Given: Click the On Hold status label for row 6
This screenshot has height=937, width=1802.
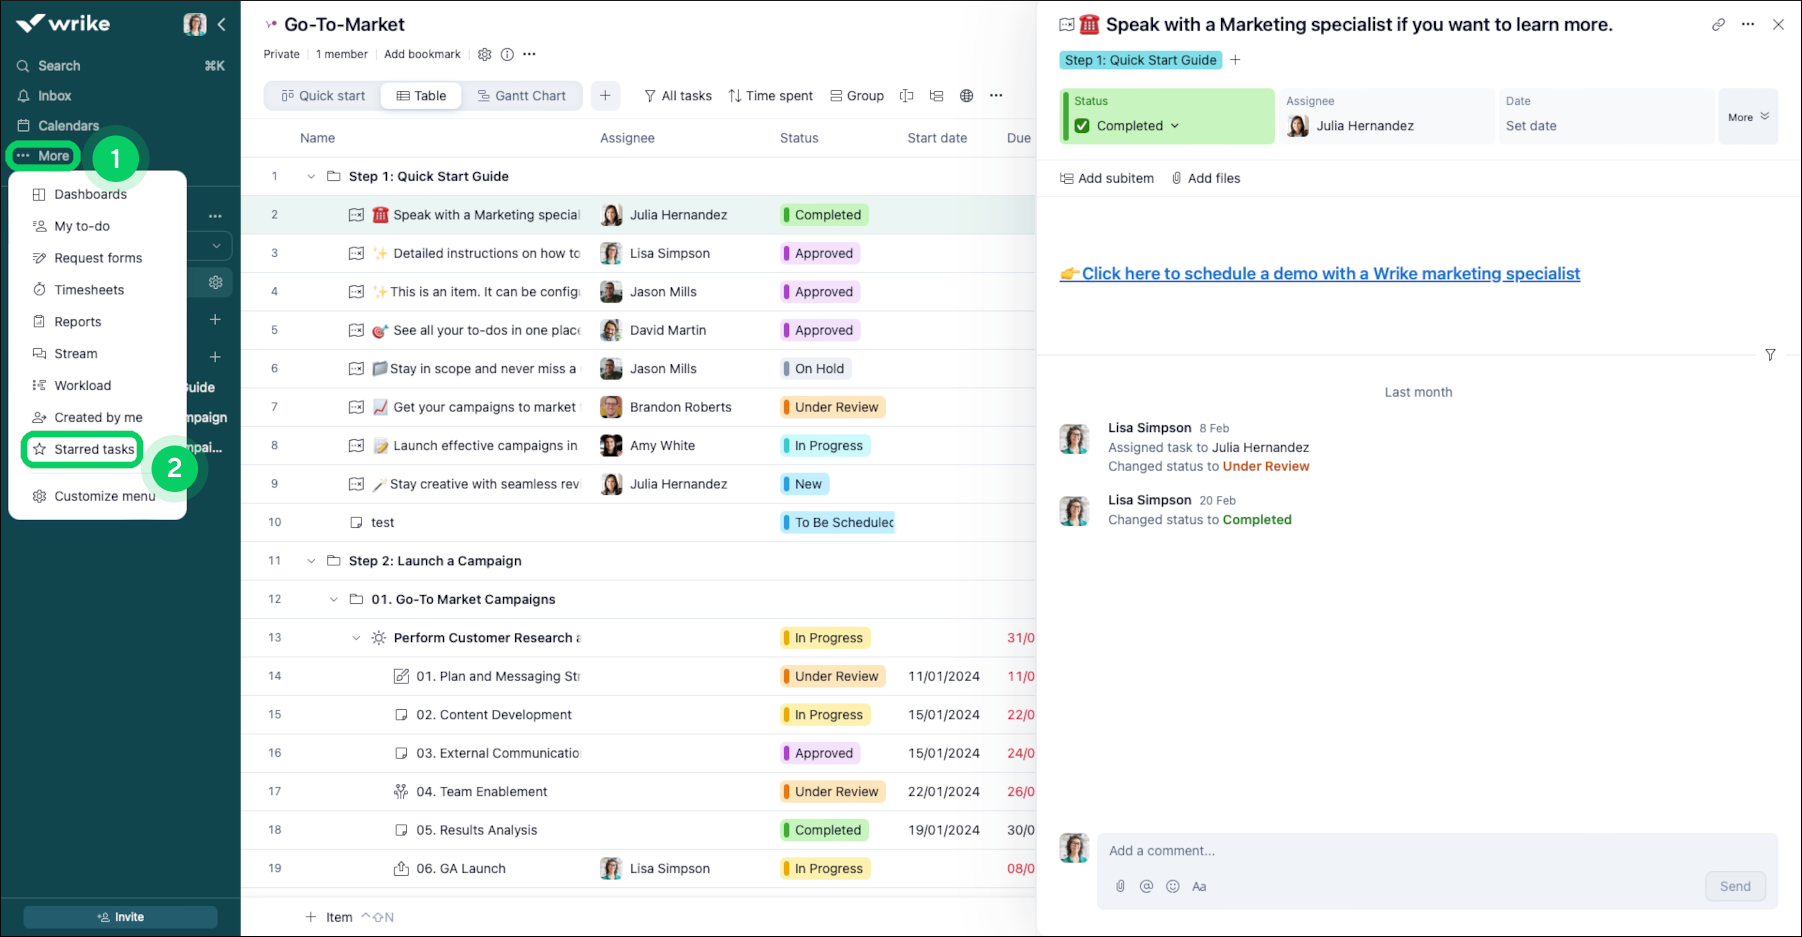Looking at the screenshot, I should (819, 369).
